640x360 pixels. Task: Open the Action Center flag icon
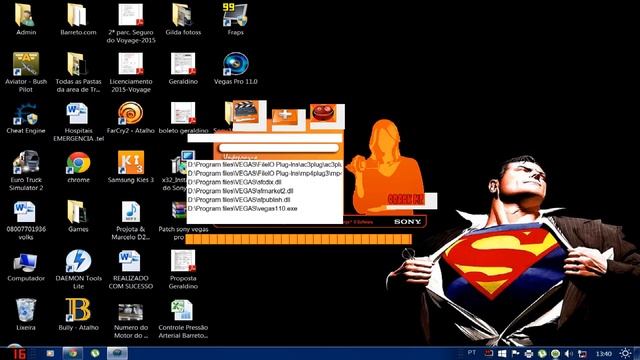515,353
